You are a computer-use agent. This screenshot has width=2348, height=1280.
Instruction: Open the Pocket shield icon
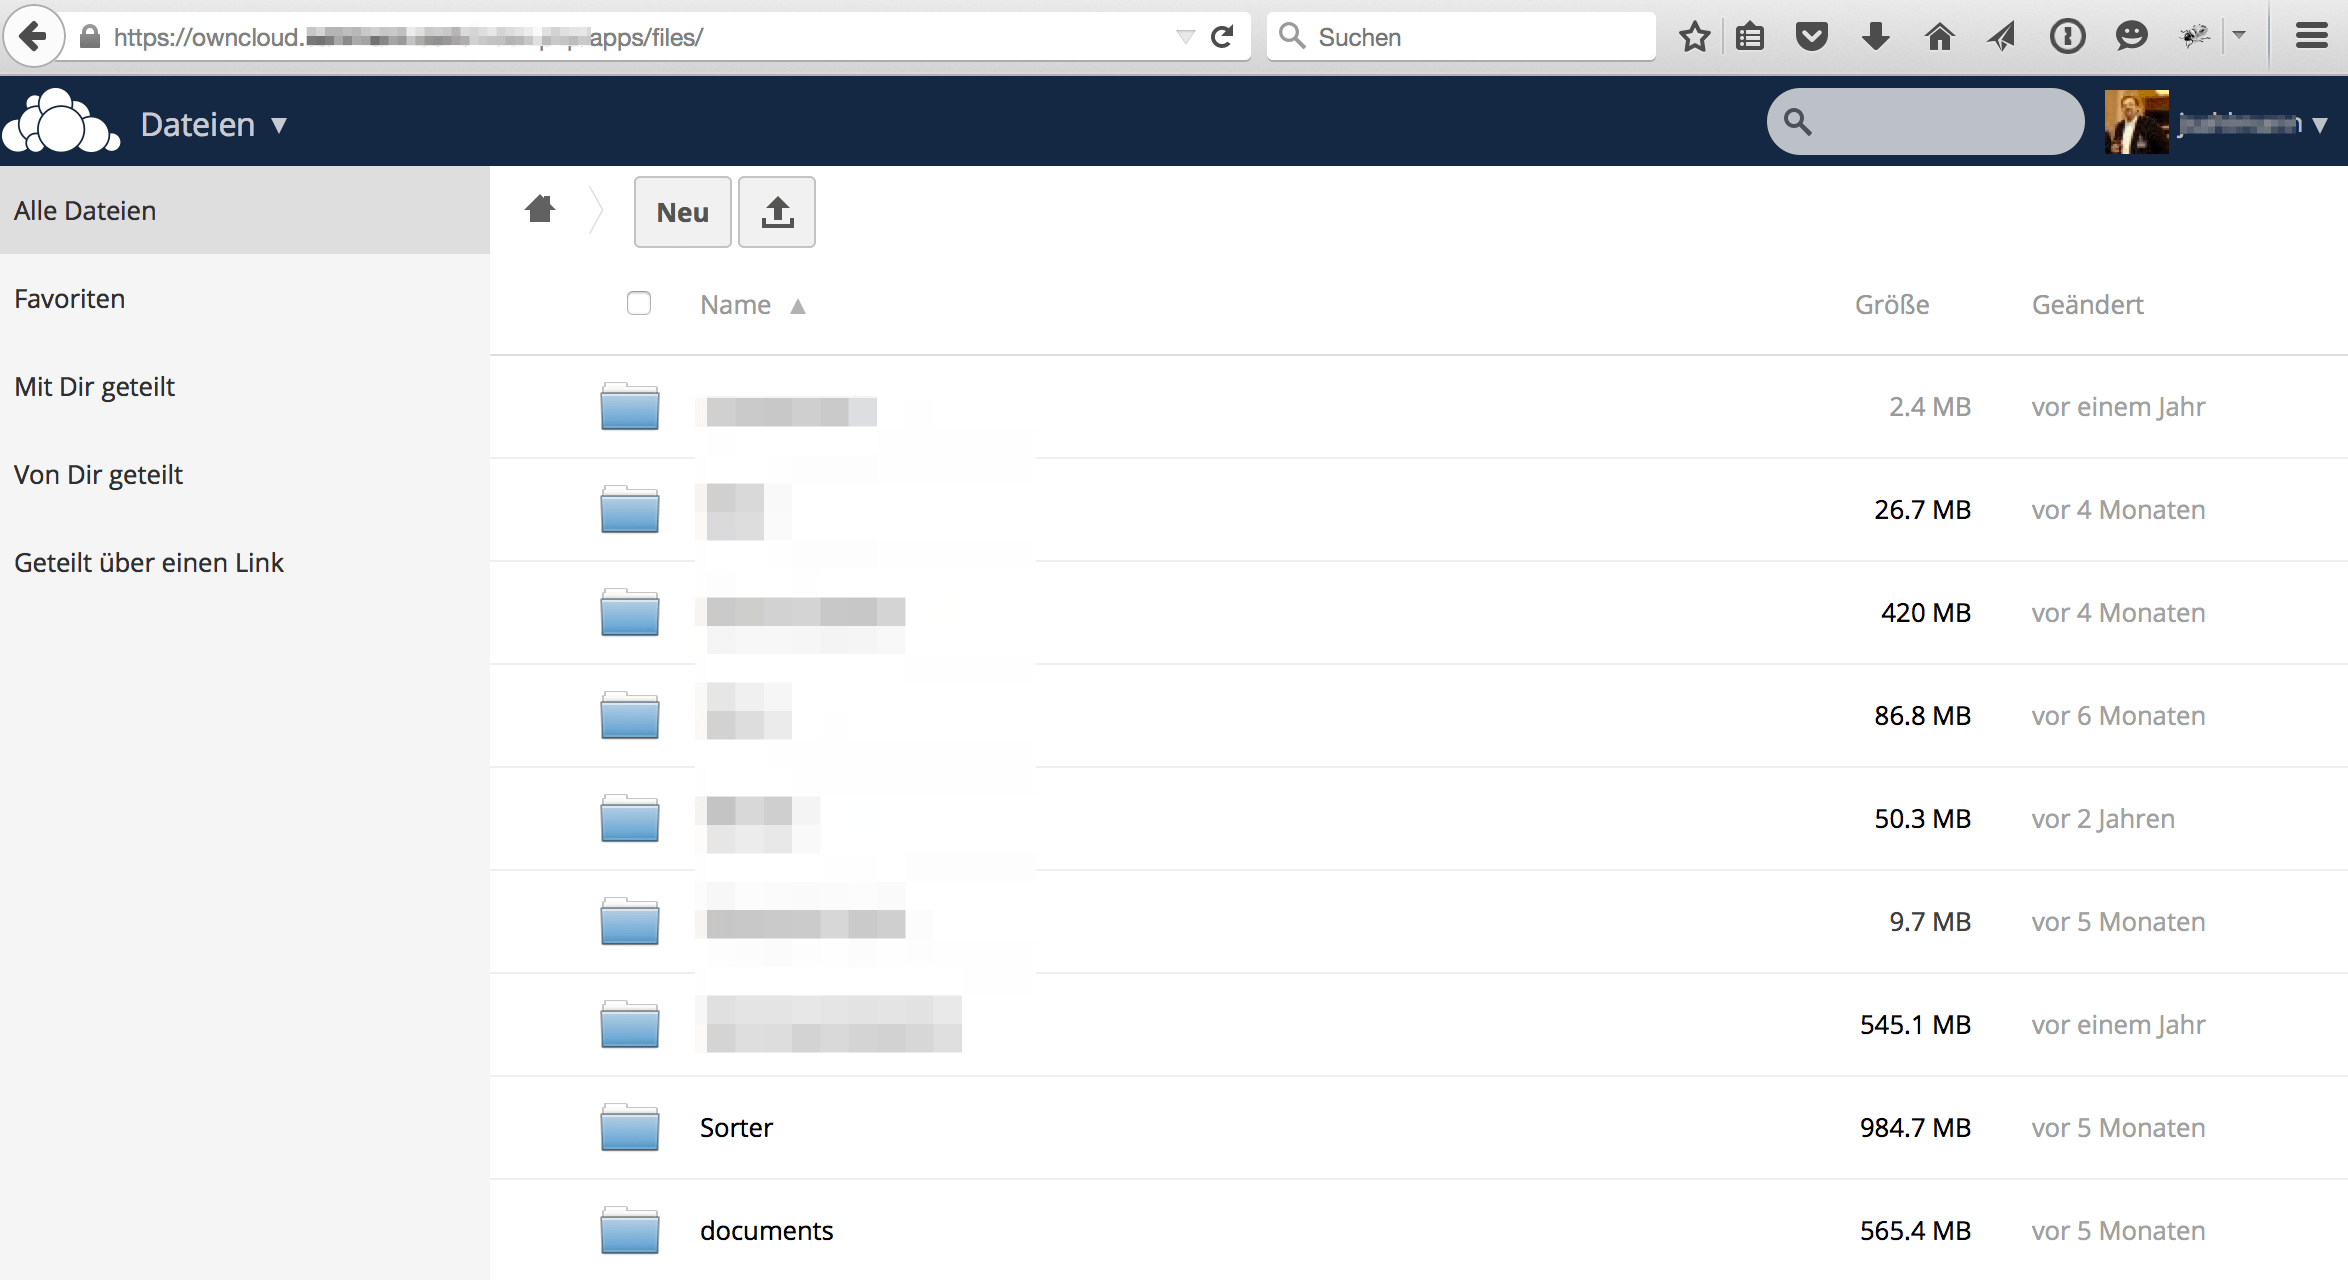point(1811,37)
